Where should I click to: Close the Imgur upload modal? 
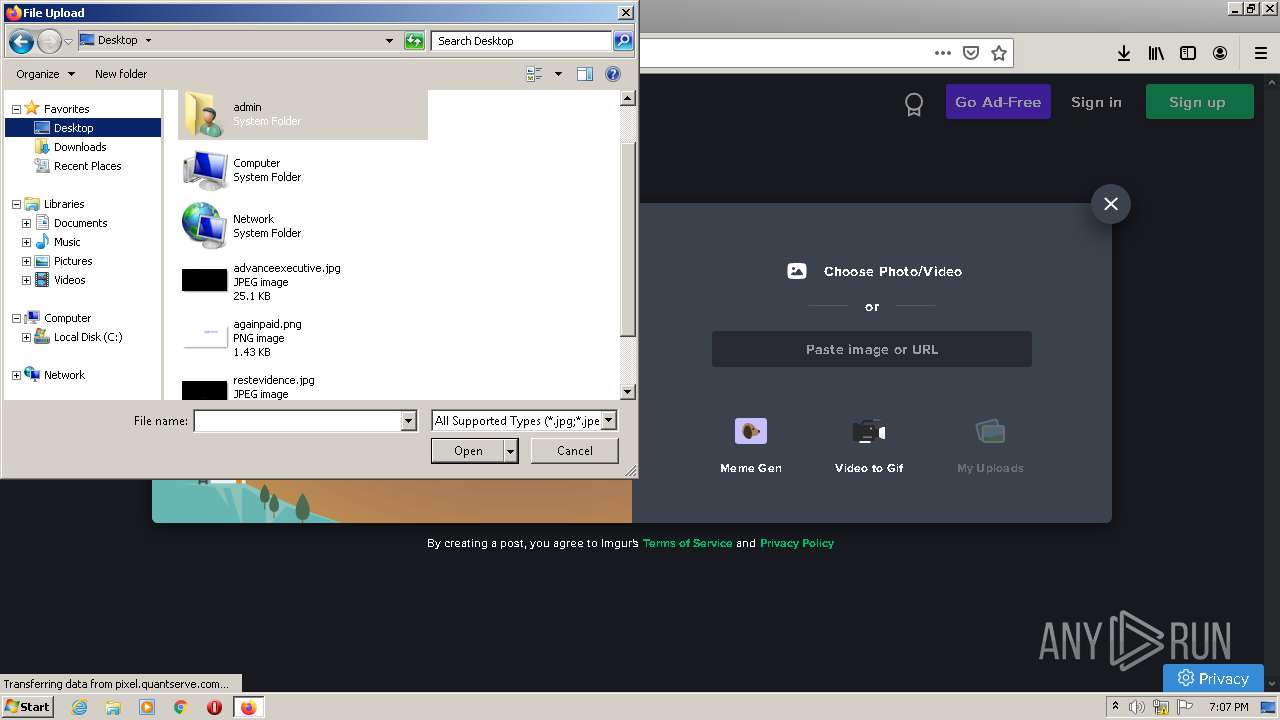tap(1111, 204)
